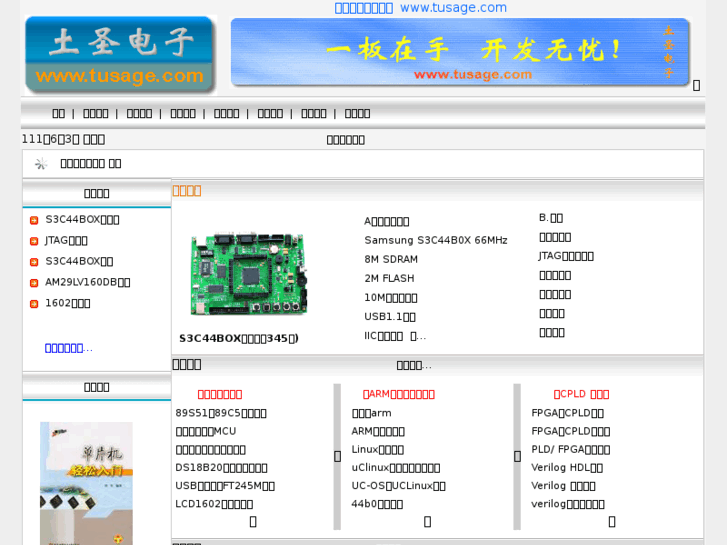Select the 2M FLASH spec line

coord(389,278)
